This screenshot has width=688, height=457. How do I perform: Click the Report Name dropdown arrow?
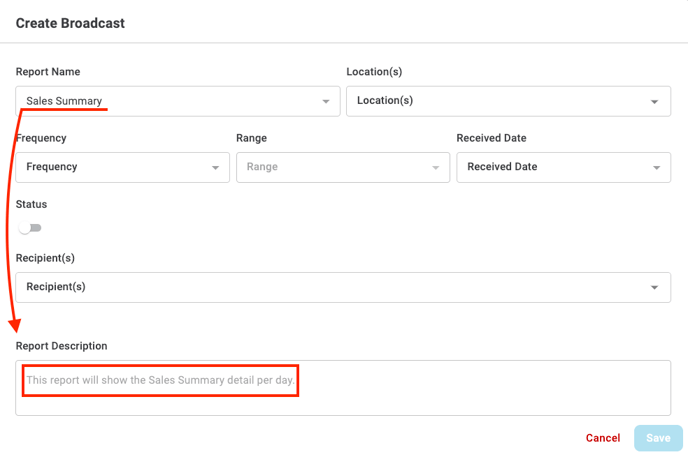(x=326, y=102)
